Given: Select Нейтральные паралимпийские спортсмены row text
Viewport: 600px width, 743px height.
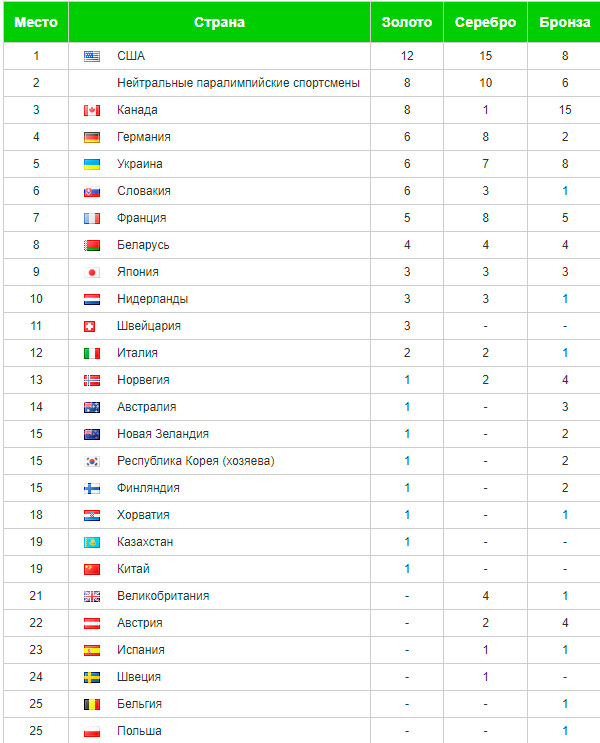Looking at the screenshot, I should (238, 83).
